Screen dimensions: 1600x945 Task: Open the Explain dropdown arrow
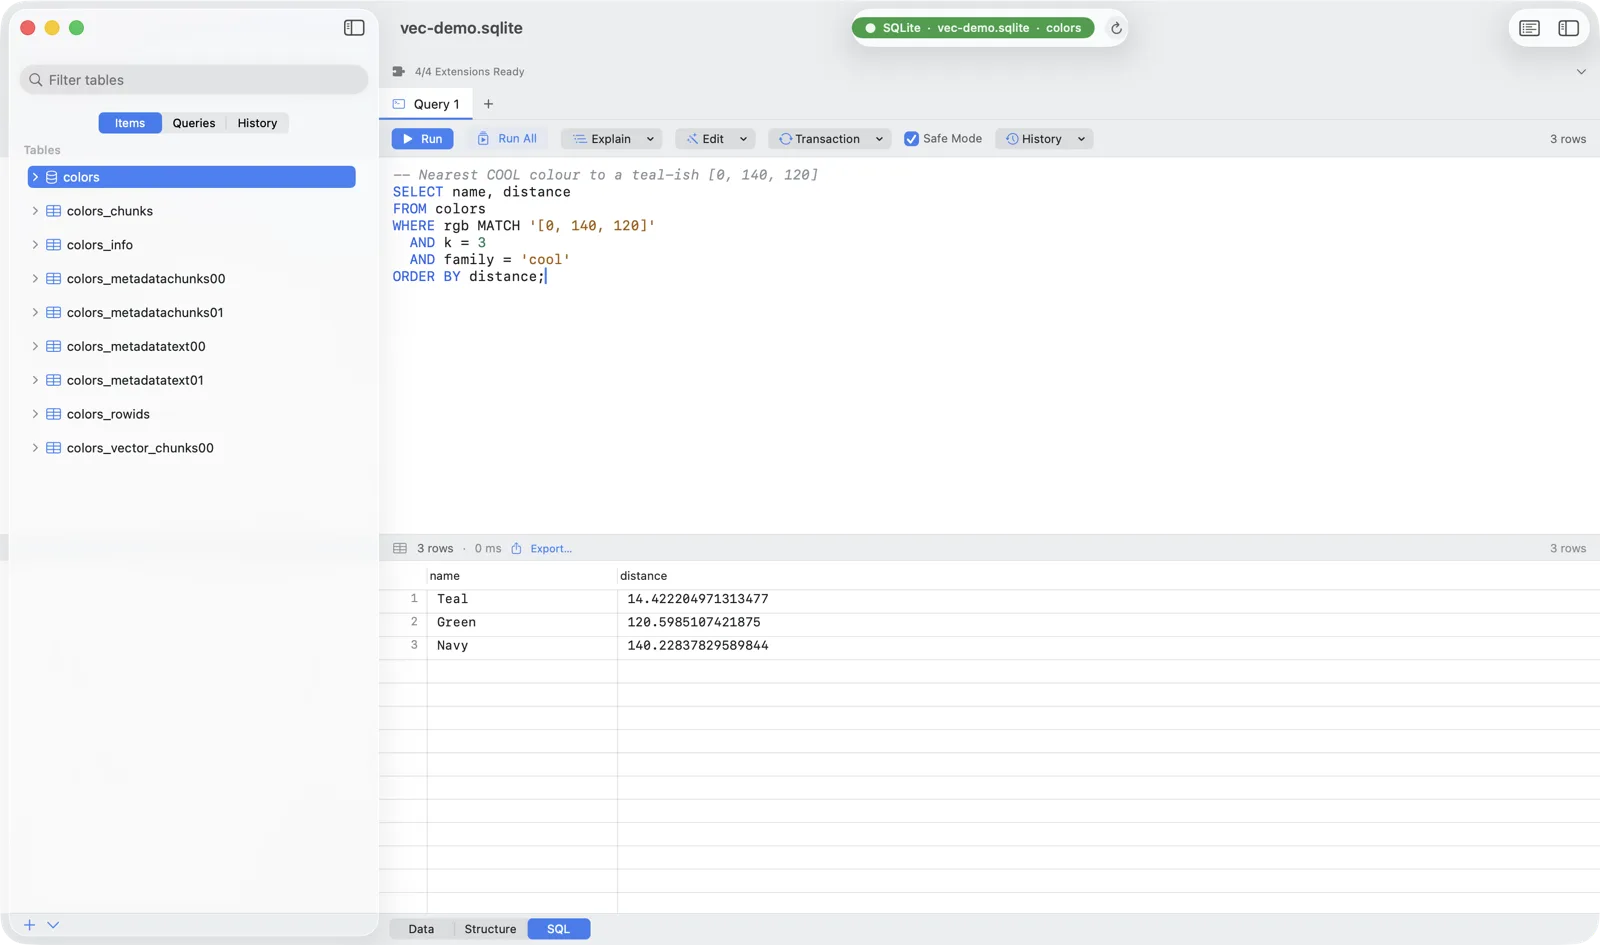[x=650, y=139]
